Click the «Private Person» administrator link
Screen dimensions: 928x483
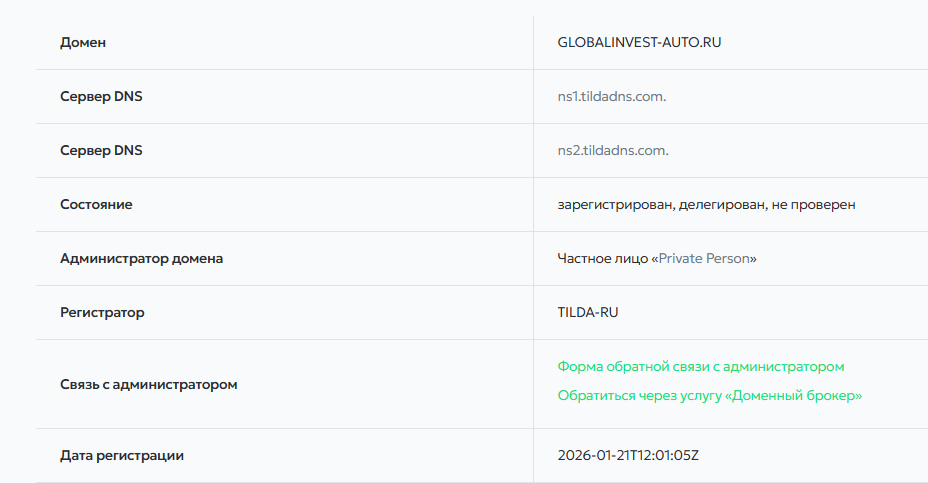tap(707, 259)
